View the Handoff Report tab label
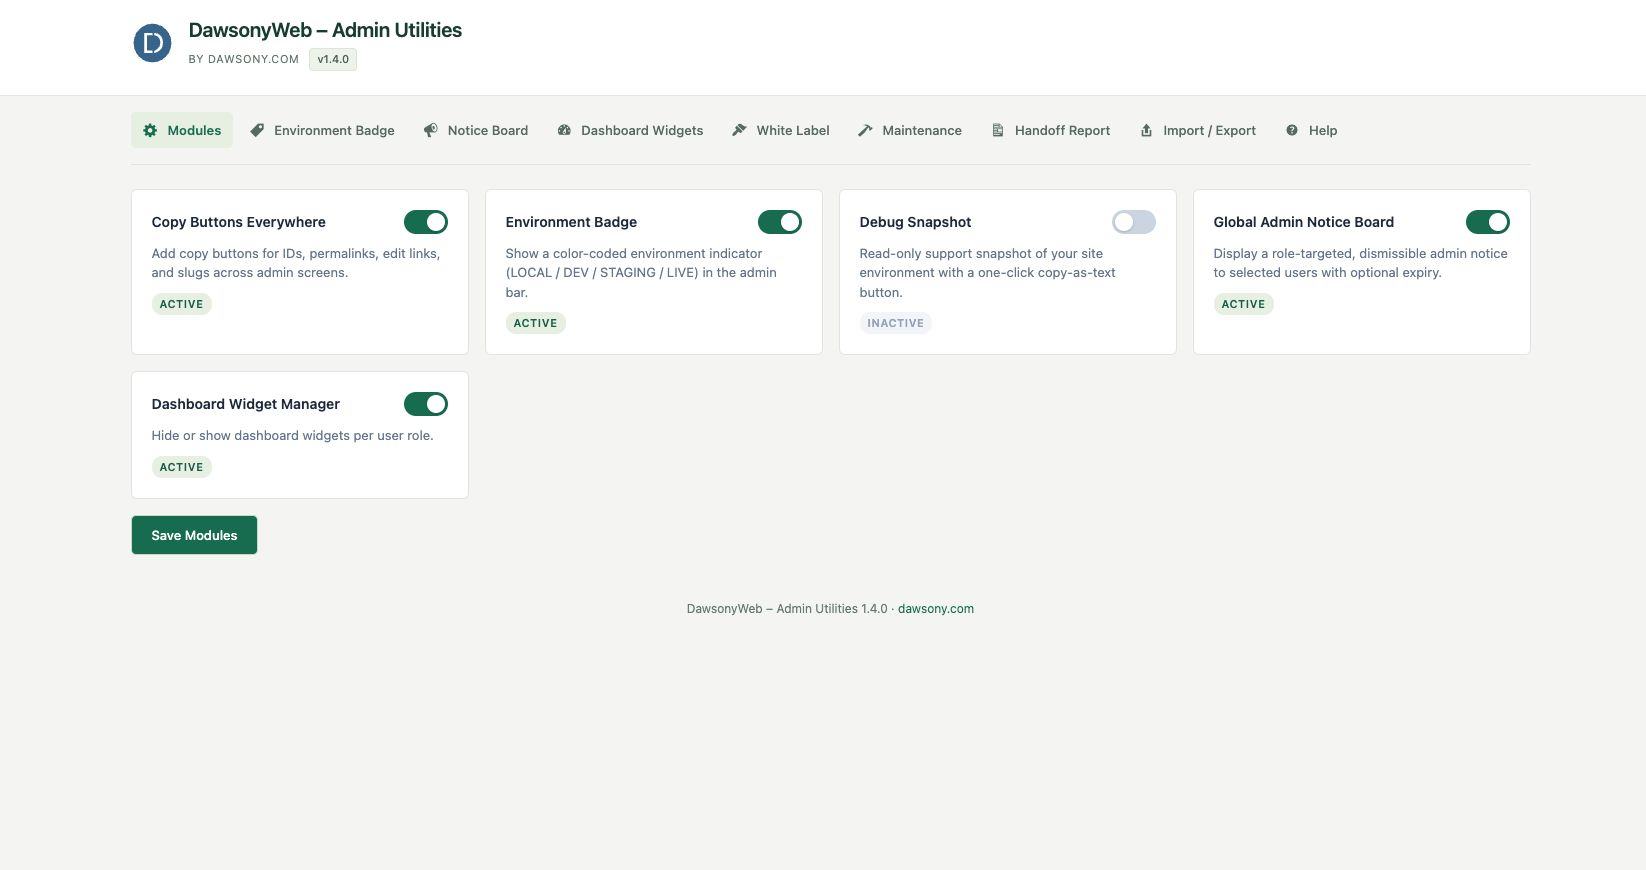 point(1062,130)
